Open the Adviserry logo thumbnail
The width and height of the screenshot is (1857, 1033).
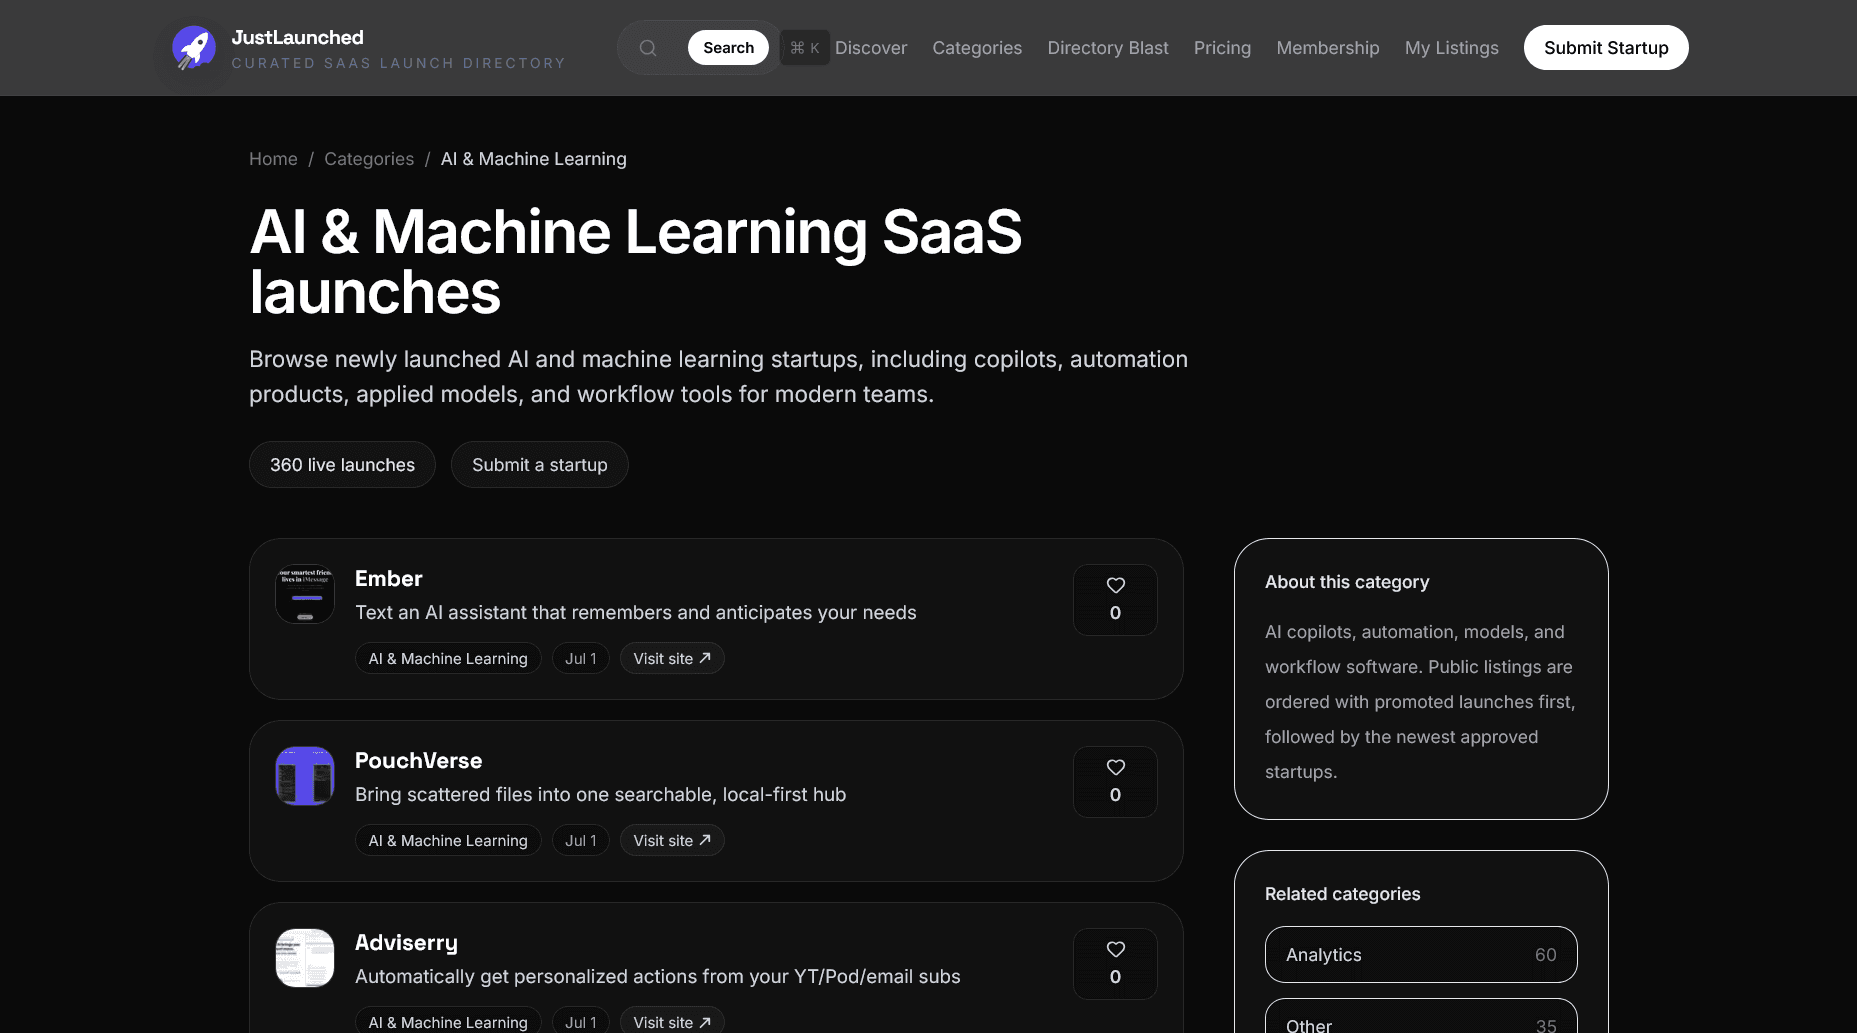tap(305, 958)
